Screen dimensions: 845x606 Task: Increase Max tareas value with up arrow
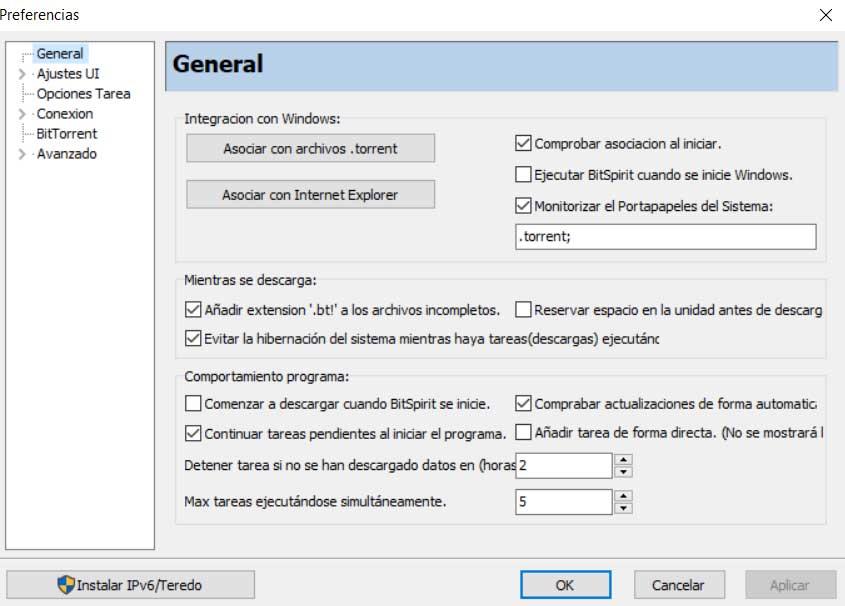pos(624,496)
